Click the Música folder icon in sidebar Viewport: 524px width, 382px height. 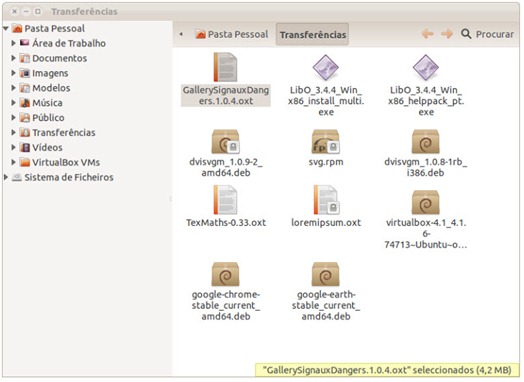(x=24, y=103)
